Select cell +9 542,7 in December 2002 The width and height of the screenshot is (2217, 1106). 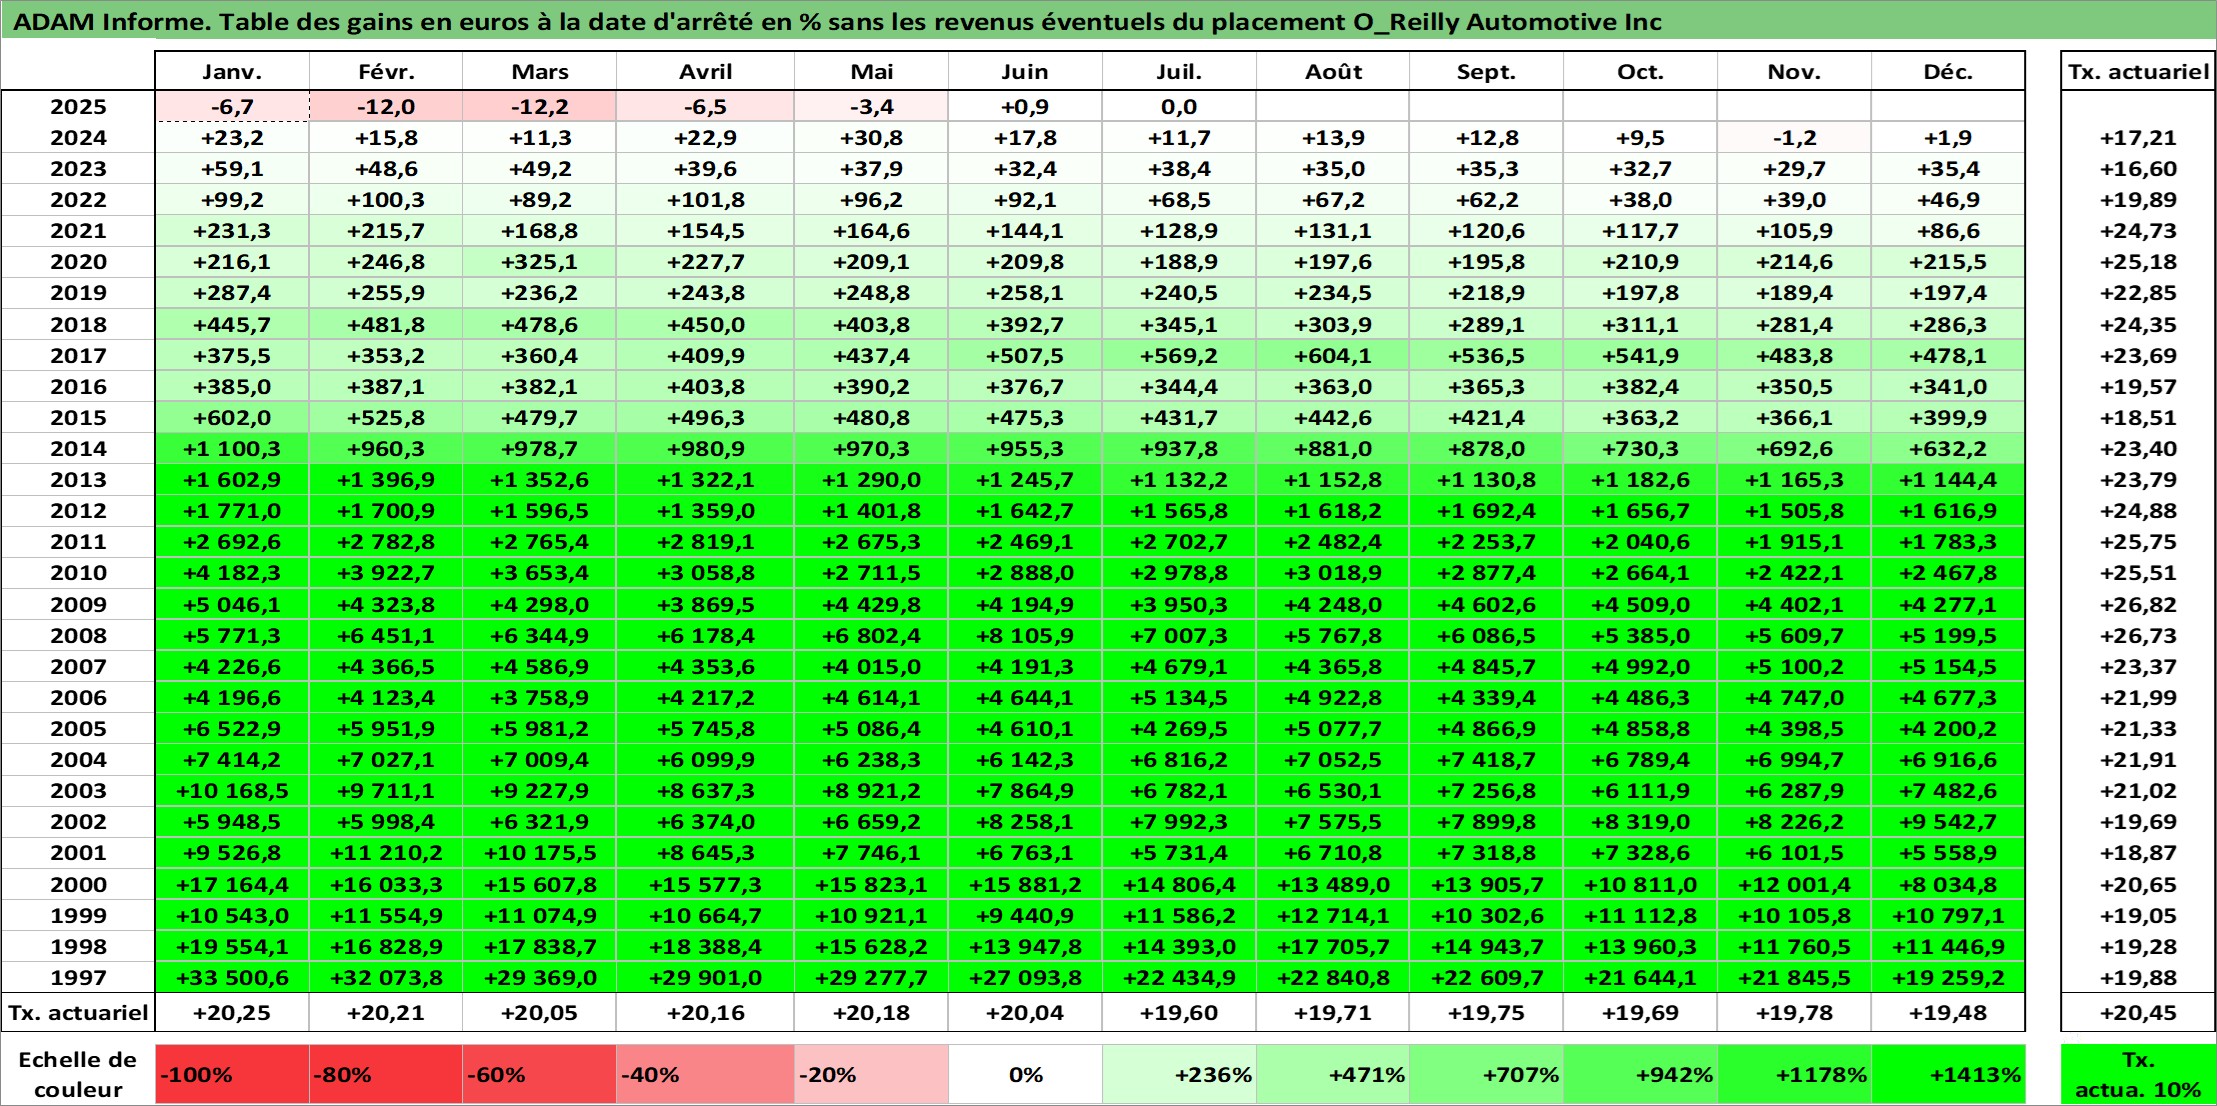(x=1948, y=822)
